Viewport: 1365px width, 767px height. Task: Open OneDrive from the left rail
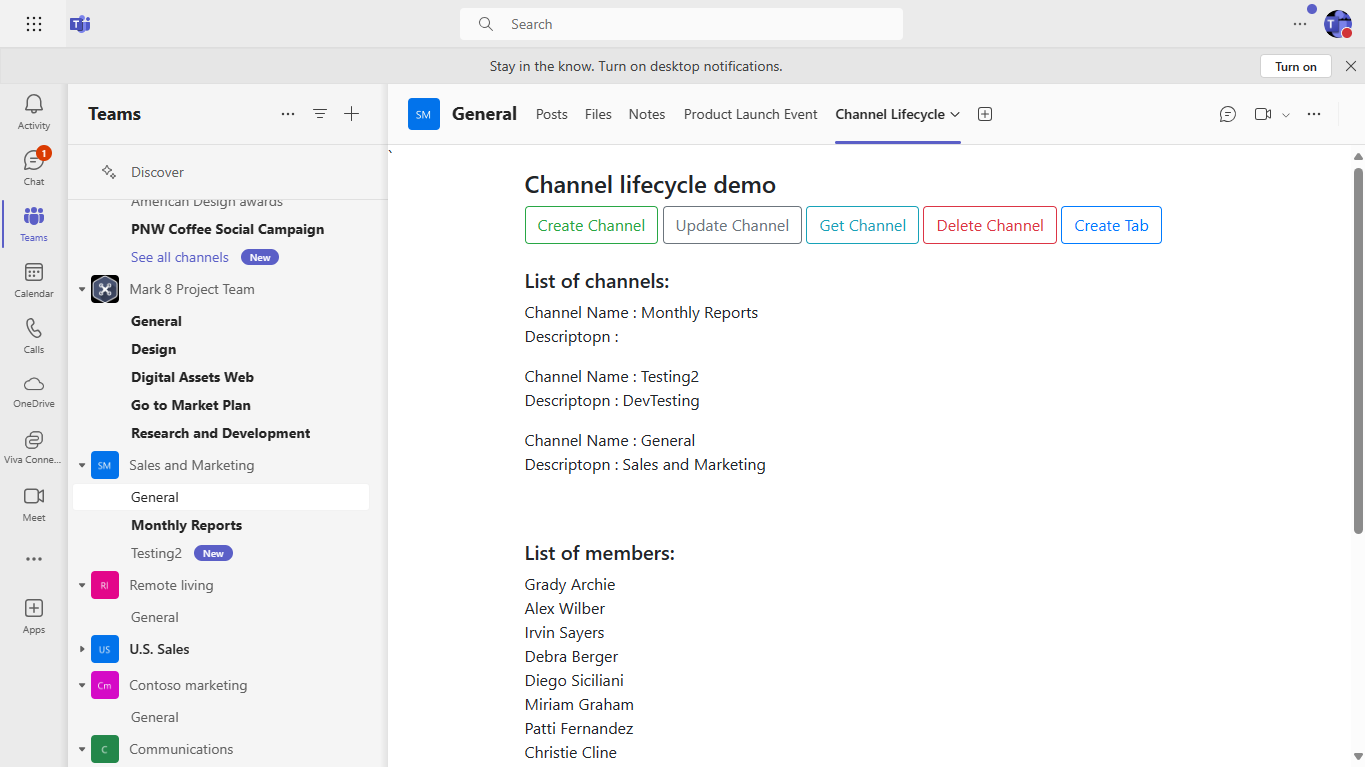click(x=34, y=392)
